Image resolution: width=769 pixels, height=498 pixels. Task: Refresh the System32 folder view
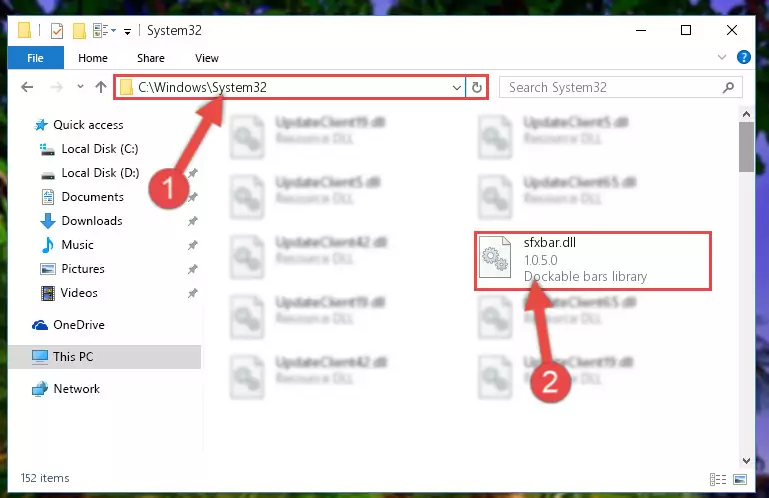(x=476, y=87)
